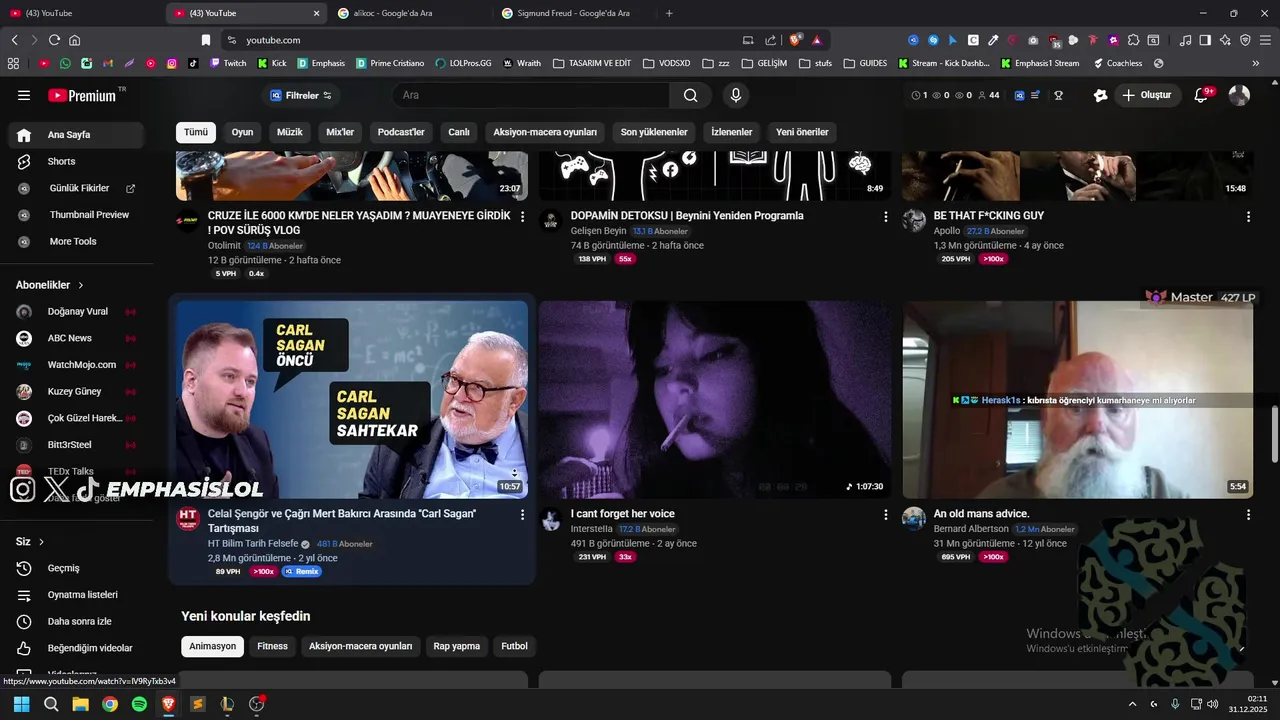Click the share icon in address bar
1280x720 pixels.
(x=770, y=40)
